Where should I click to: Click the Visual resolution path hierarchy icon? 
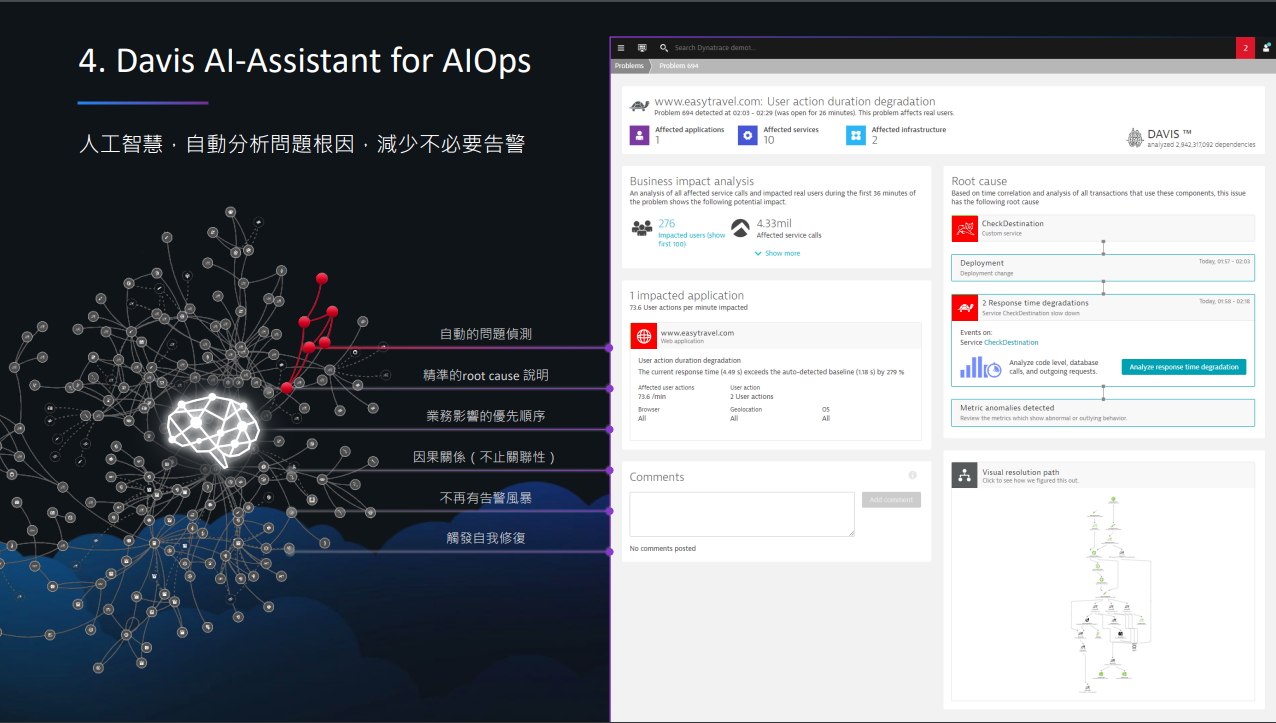pyautogui.click(x=964, y=475)
